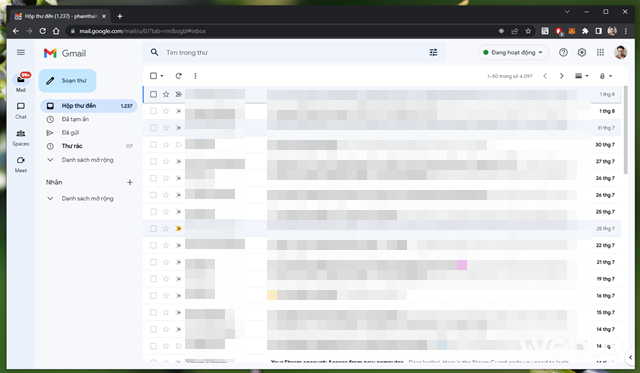The height and width of the screenshot is (373, 640).
Task: Toggle the select-all checkbox
Action: 153,76
